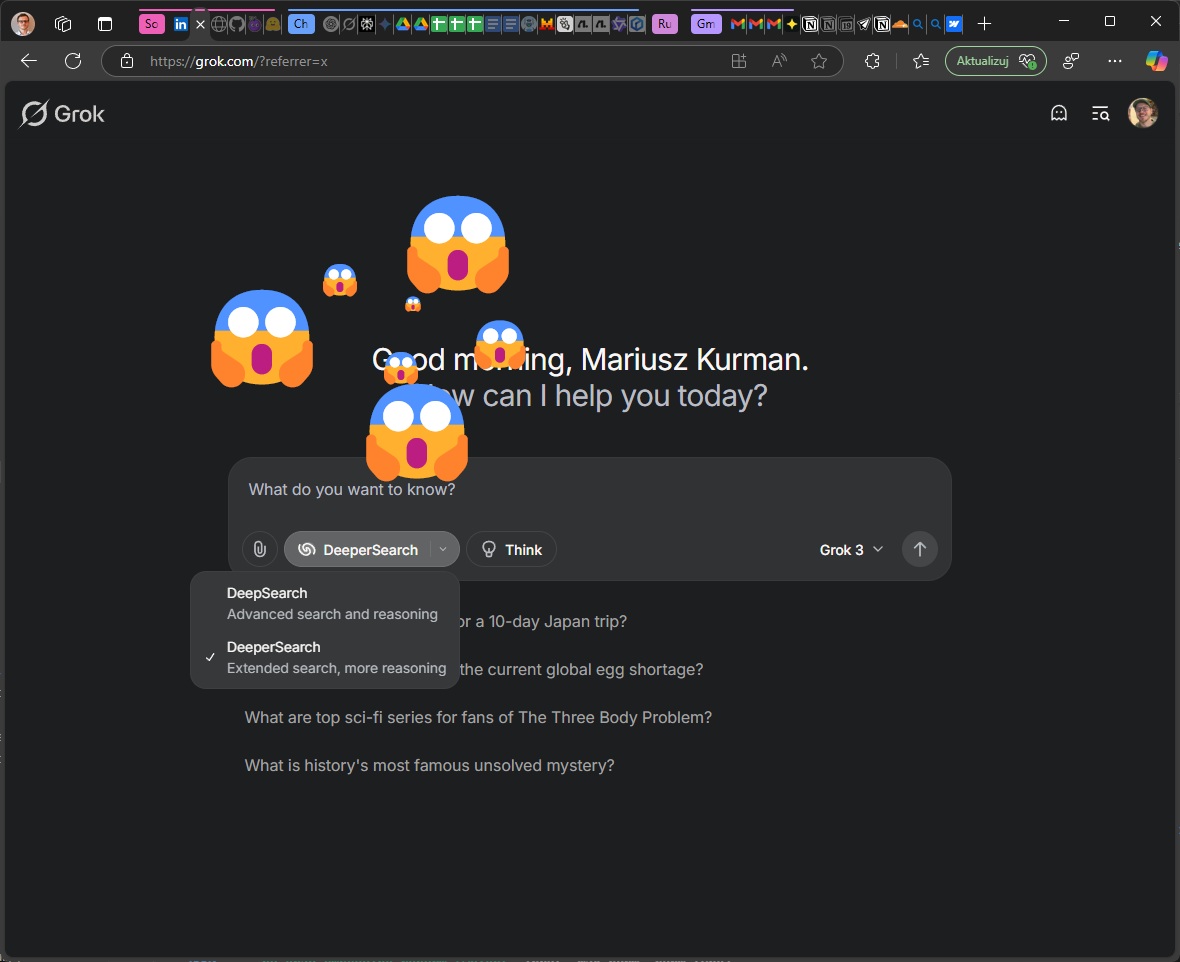Toggle the DeeperSearch mode button

357,549
